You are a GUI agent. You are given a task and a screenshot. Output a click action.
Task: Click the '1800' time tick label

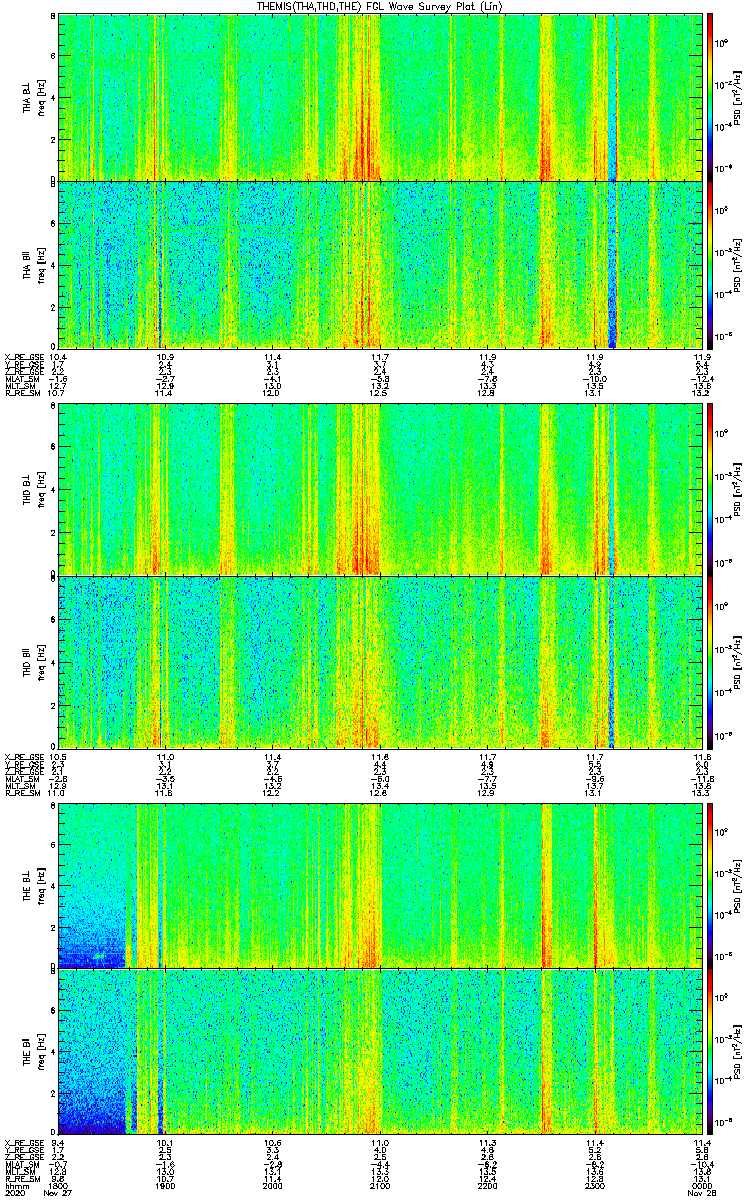(59, 1184)
